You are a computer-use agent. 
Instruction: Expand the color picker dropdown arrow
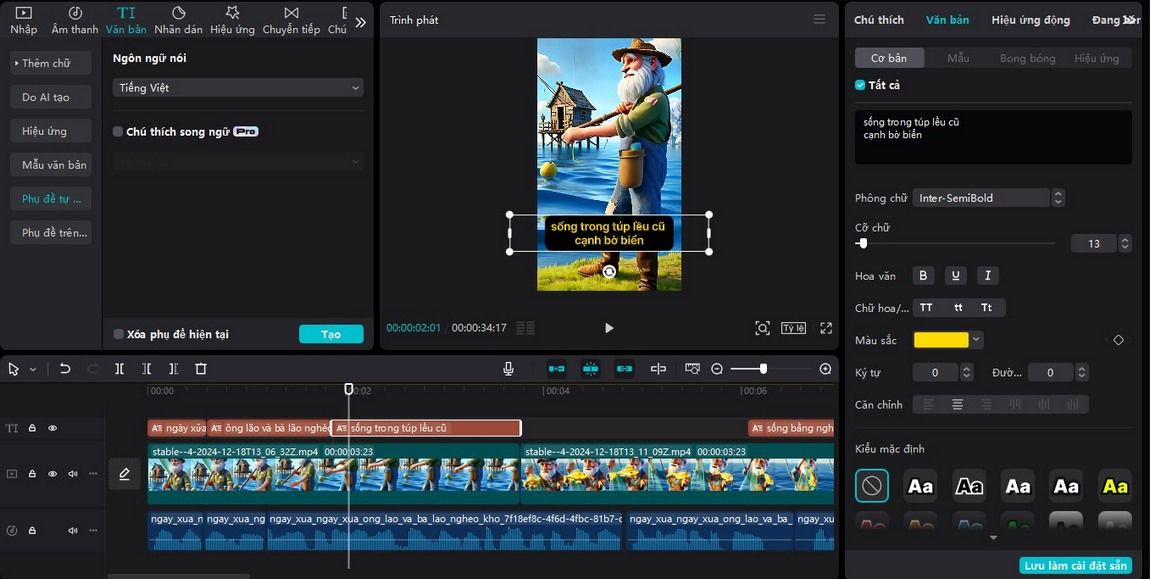coord(977,340)
